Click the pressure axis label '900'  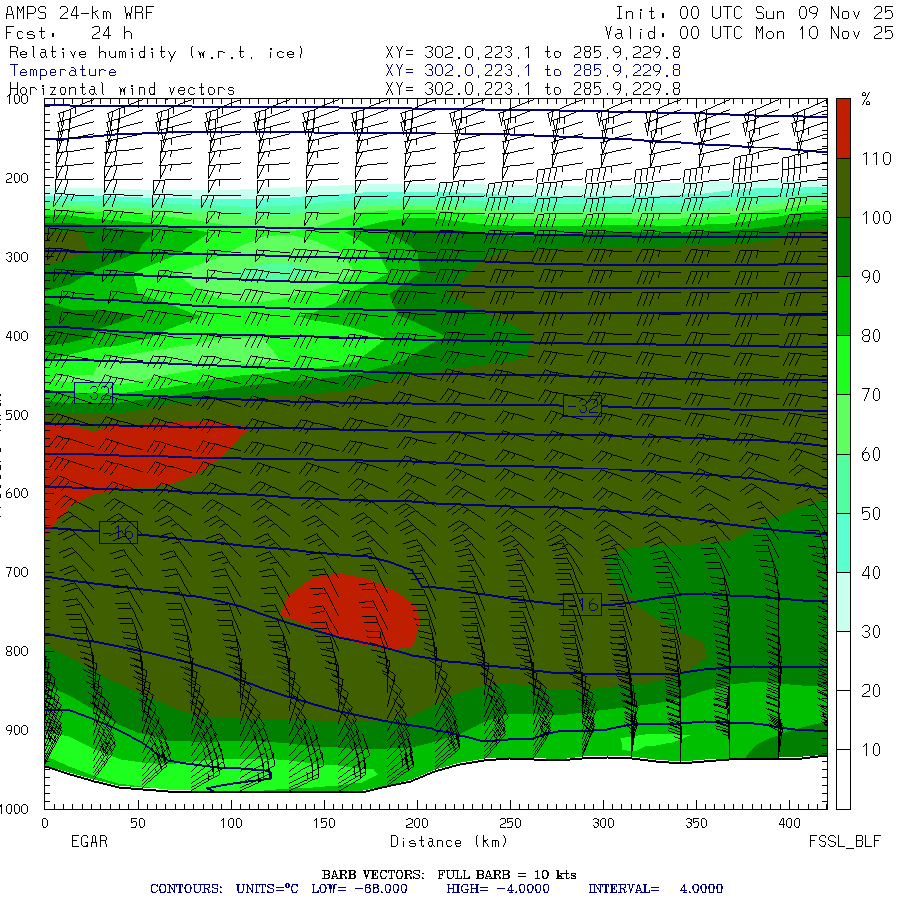click(x=17, y=730)
